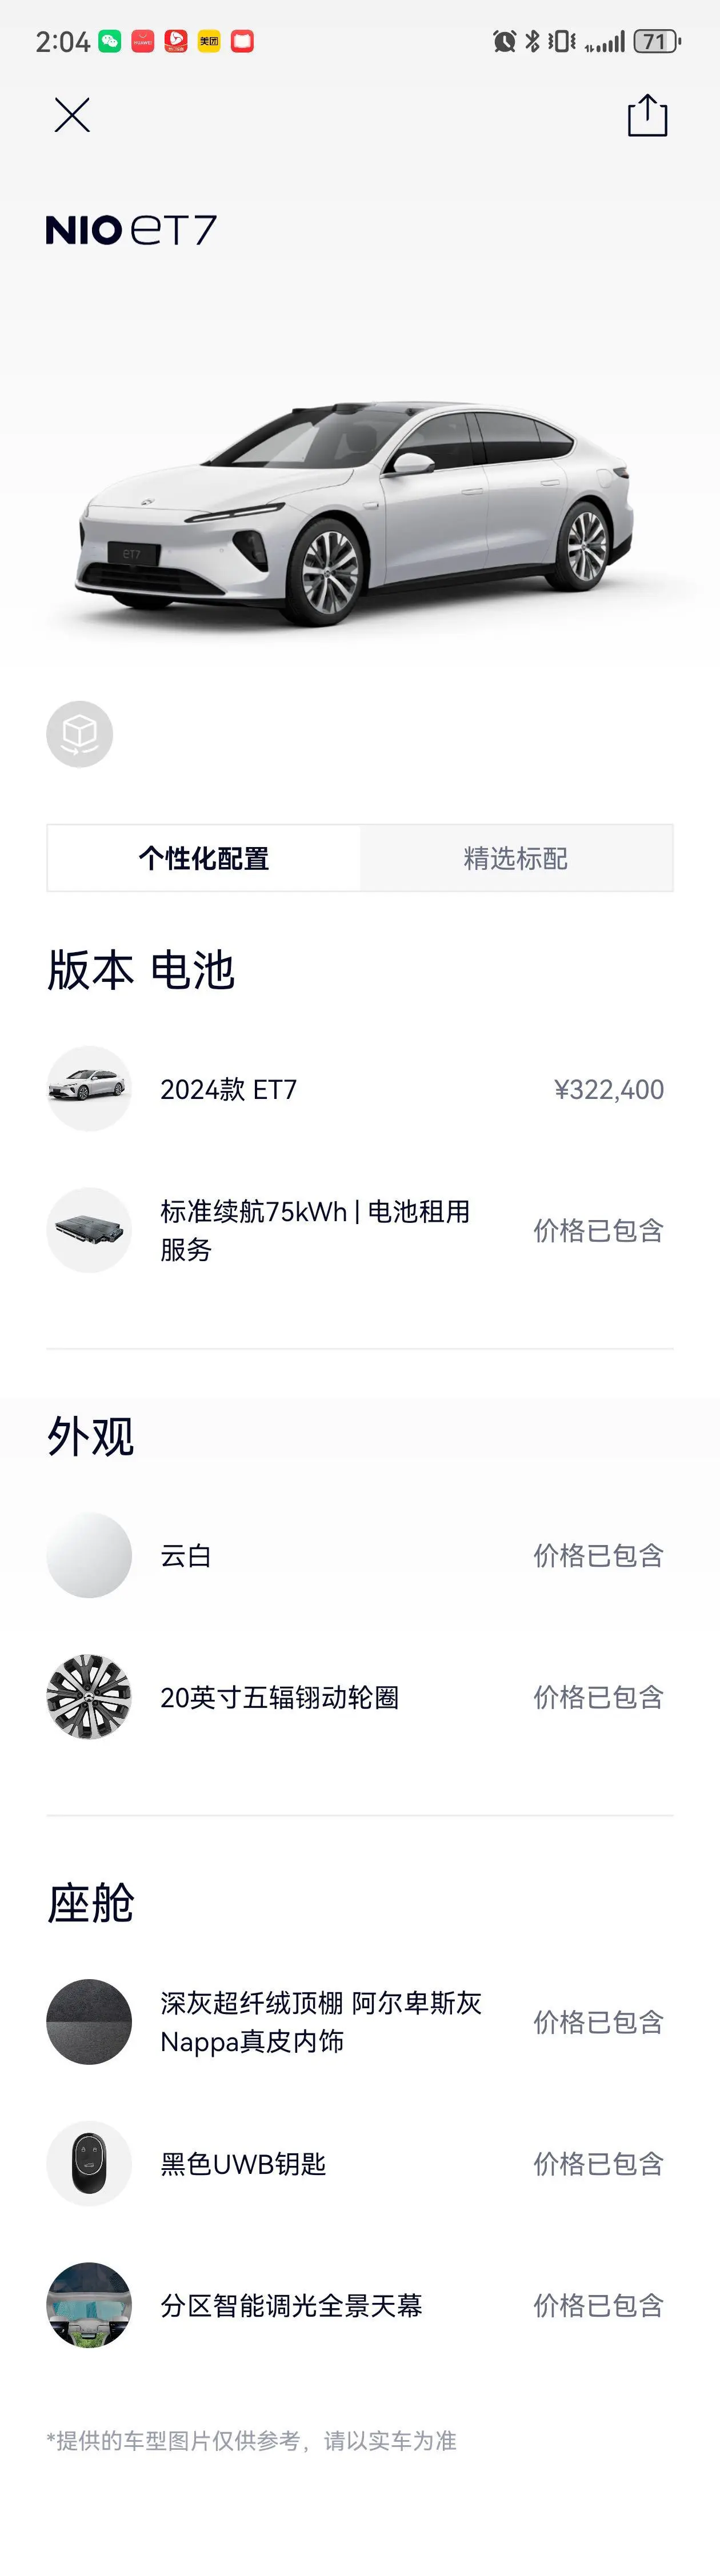
Task: Tap the share icon at top right
Action: (647, 115)
